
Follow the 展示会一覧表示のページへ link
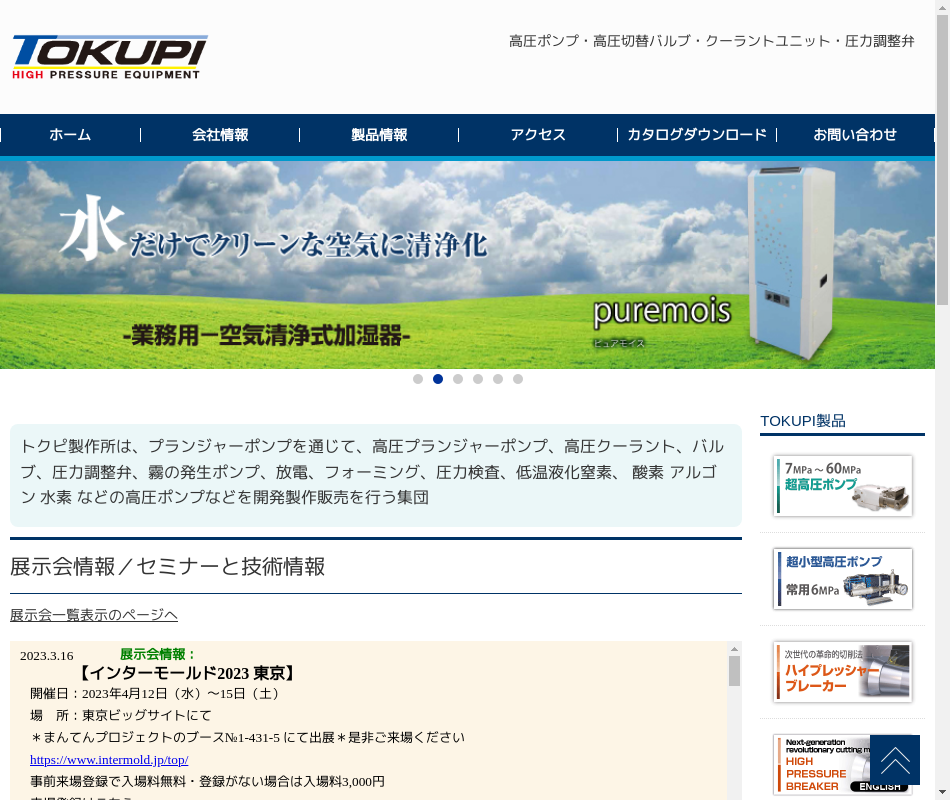click(x=94, y=615)
